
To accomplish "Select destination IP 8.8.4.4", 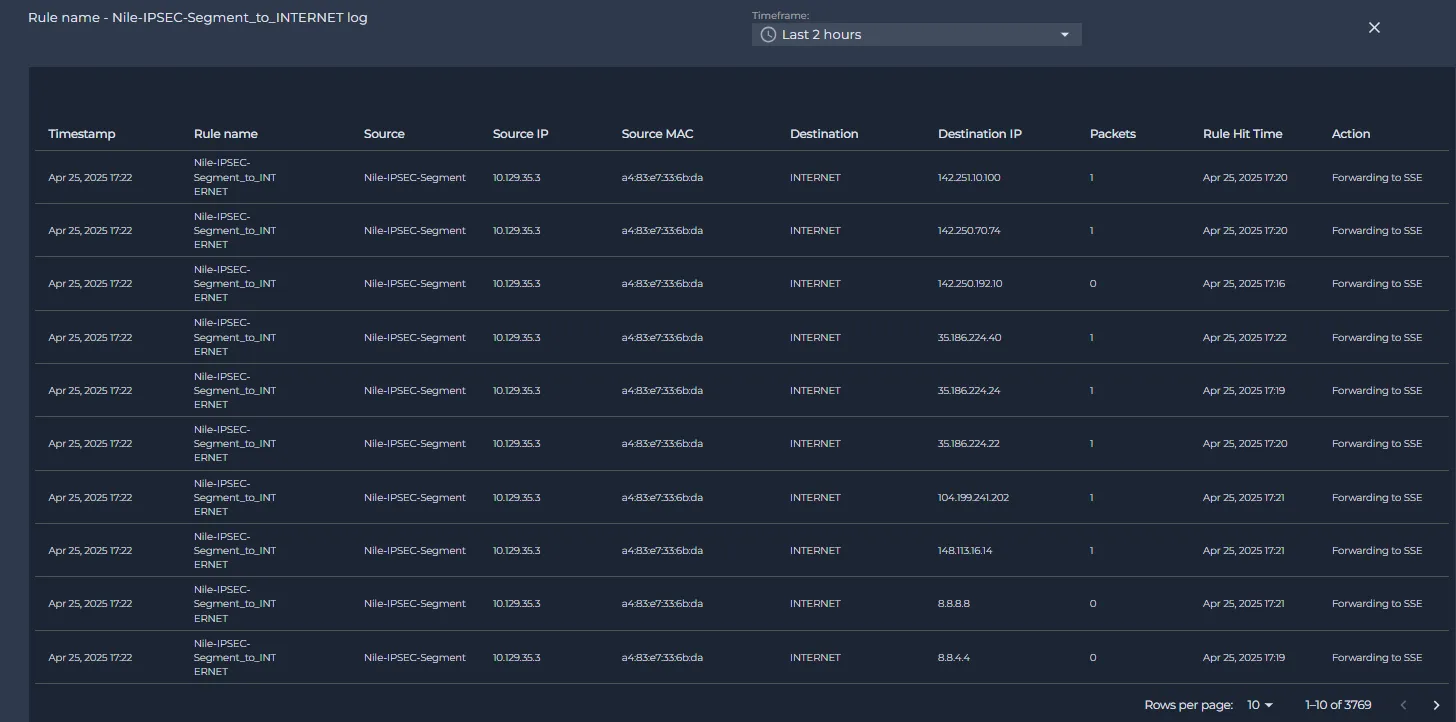I will pos(954,658).
